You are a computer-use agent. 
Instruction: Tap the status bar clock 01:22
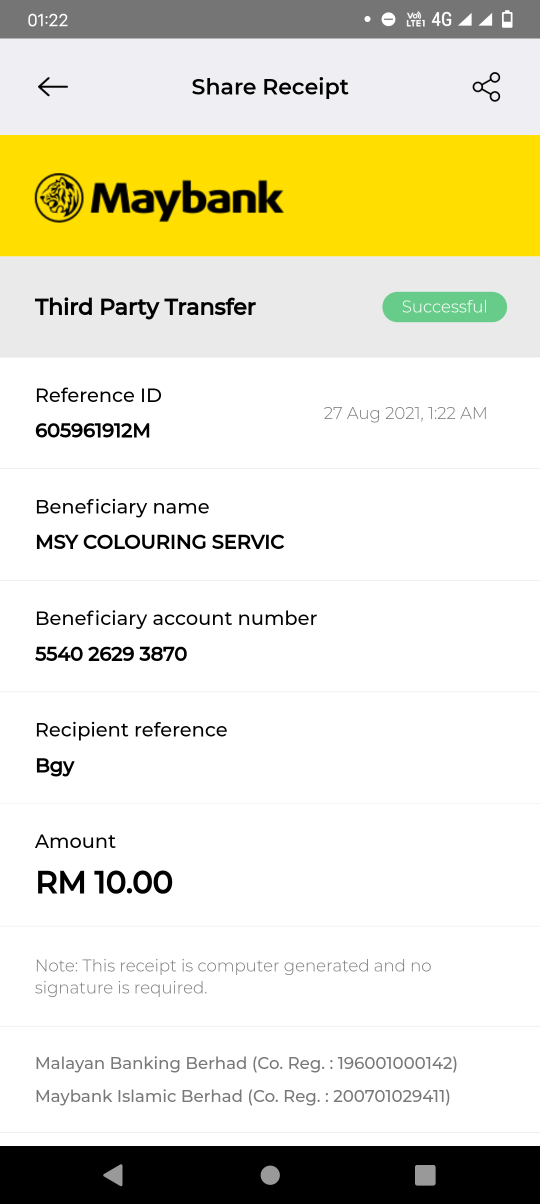tap(48, 20)
